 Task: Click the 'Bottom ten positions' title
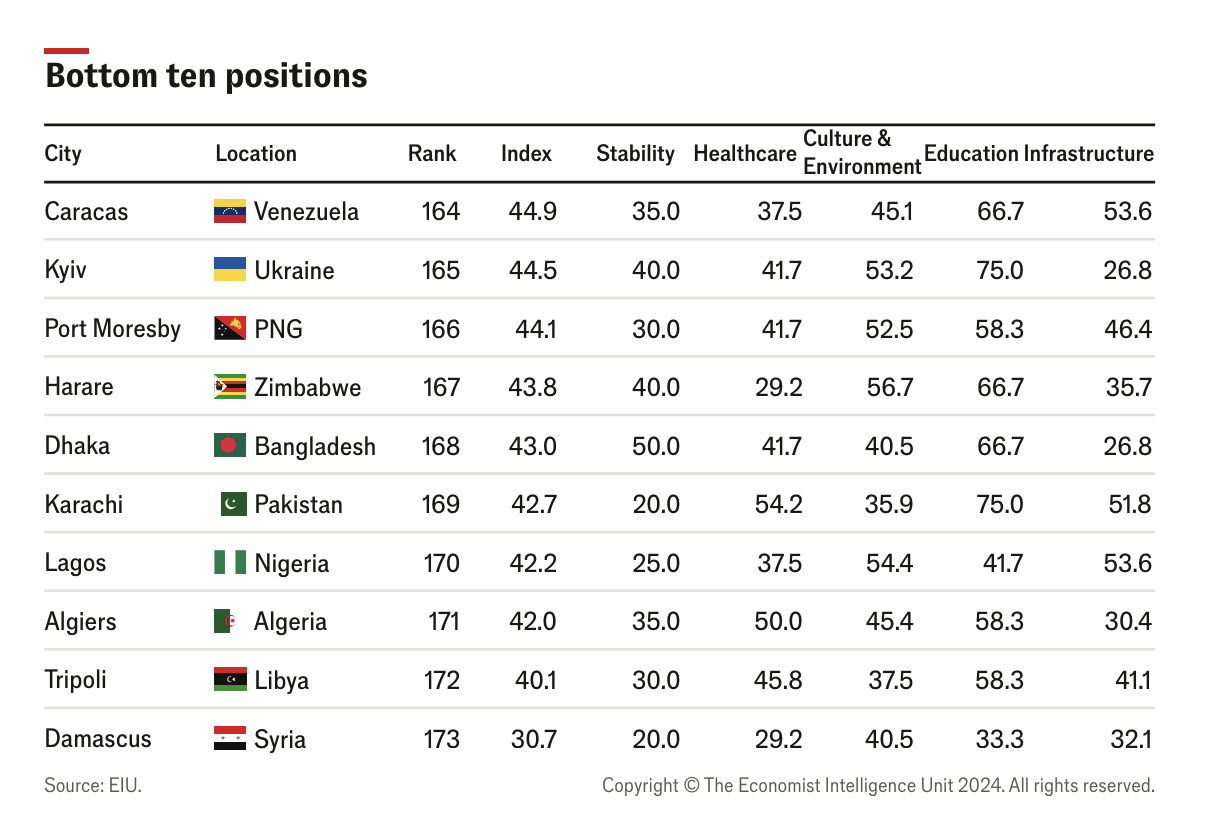(x=207, y=76)
